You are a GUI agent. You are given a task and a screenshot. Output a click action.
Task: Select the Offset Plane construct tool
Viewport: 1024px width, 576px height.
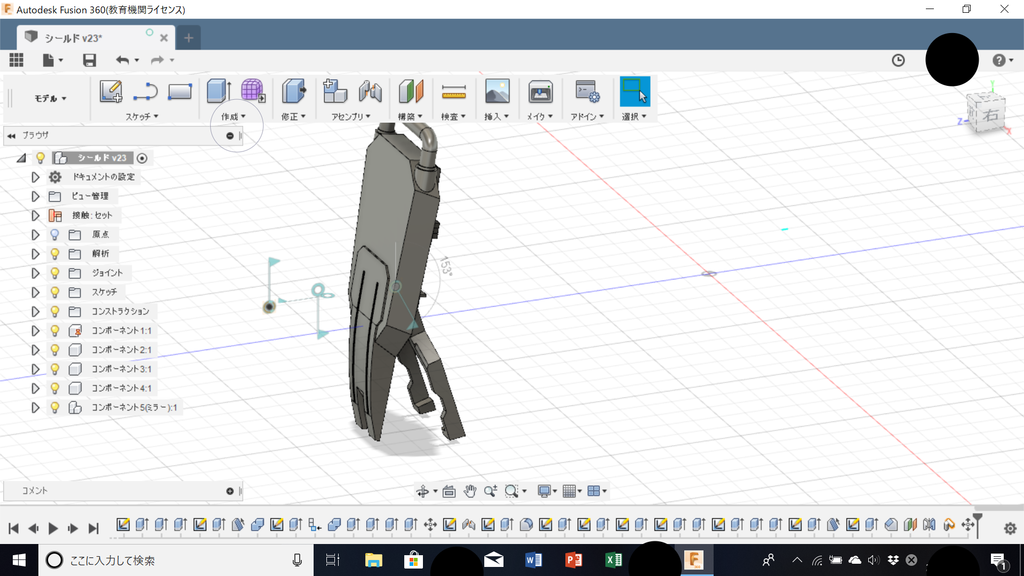coord(411,91)
